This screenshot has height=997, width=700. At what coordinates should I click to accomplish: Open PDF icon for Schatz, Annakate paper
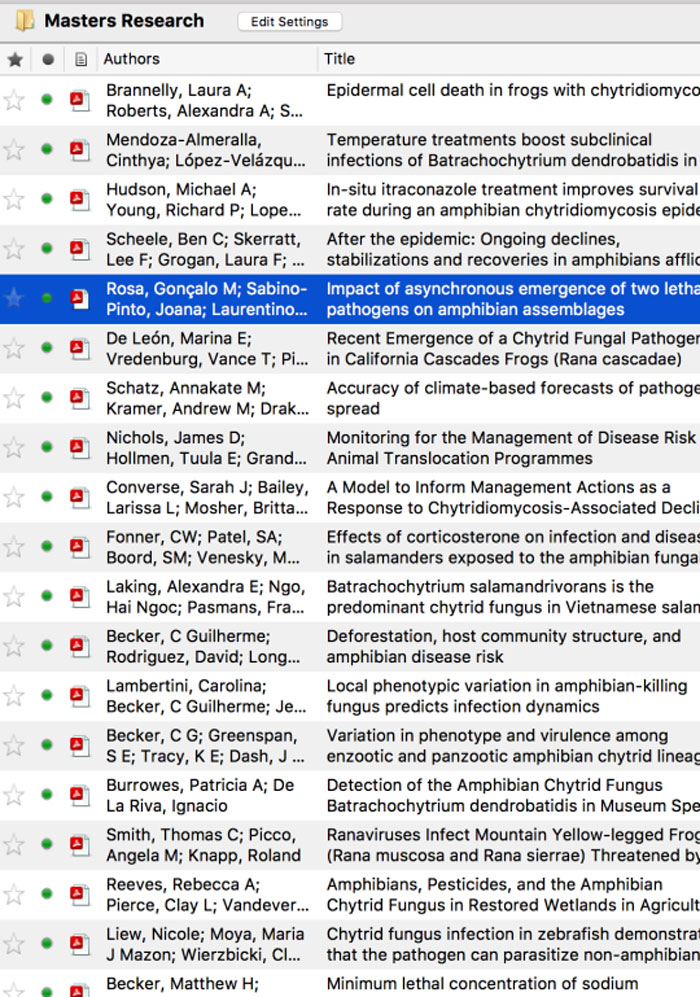(x=79, y=399)
